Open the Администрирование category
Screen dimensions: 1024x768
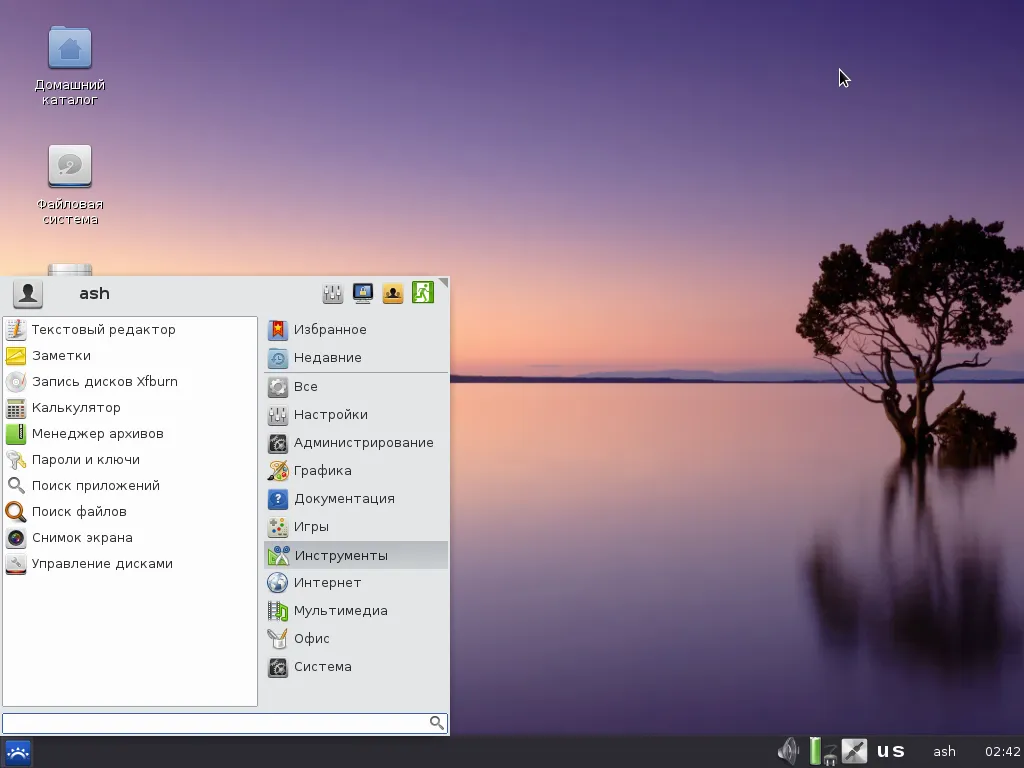coord(356,443)
